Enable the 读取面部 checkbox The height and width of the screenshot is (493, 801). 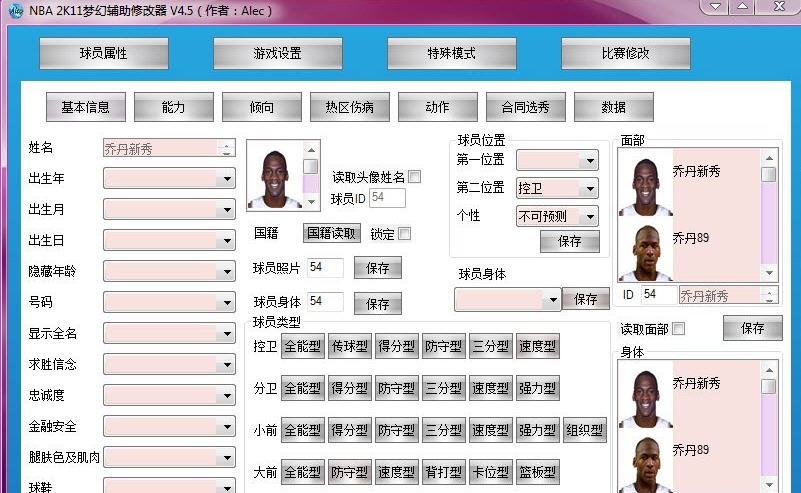point(679,329)
